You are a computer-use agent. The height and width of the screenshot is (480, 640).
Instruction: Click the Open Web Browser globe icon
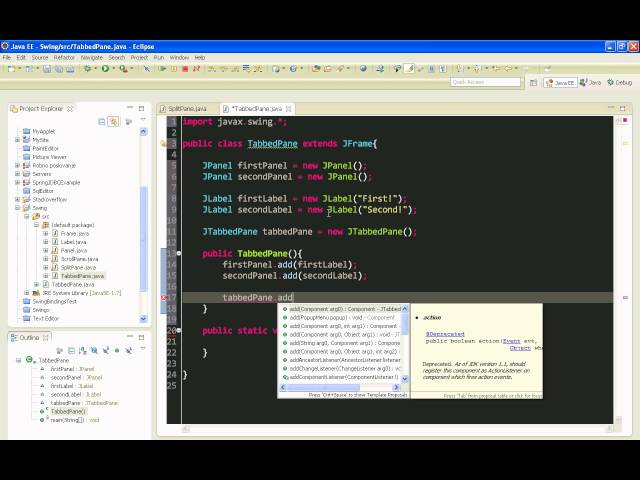coord(363,69)
